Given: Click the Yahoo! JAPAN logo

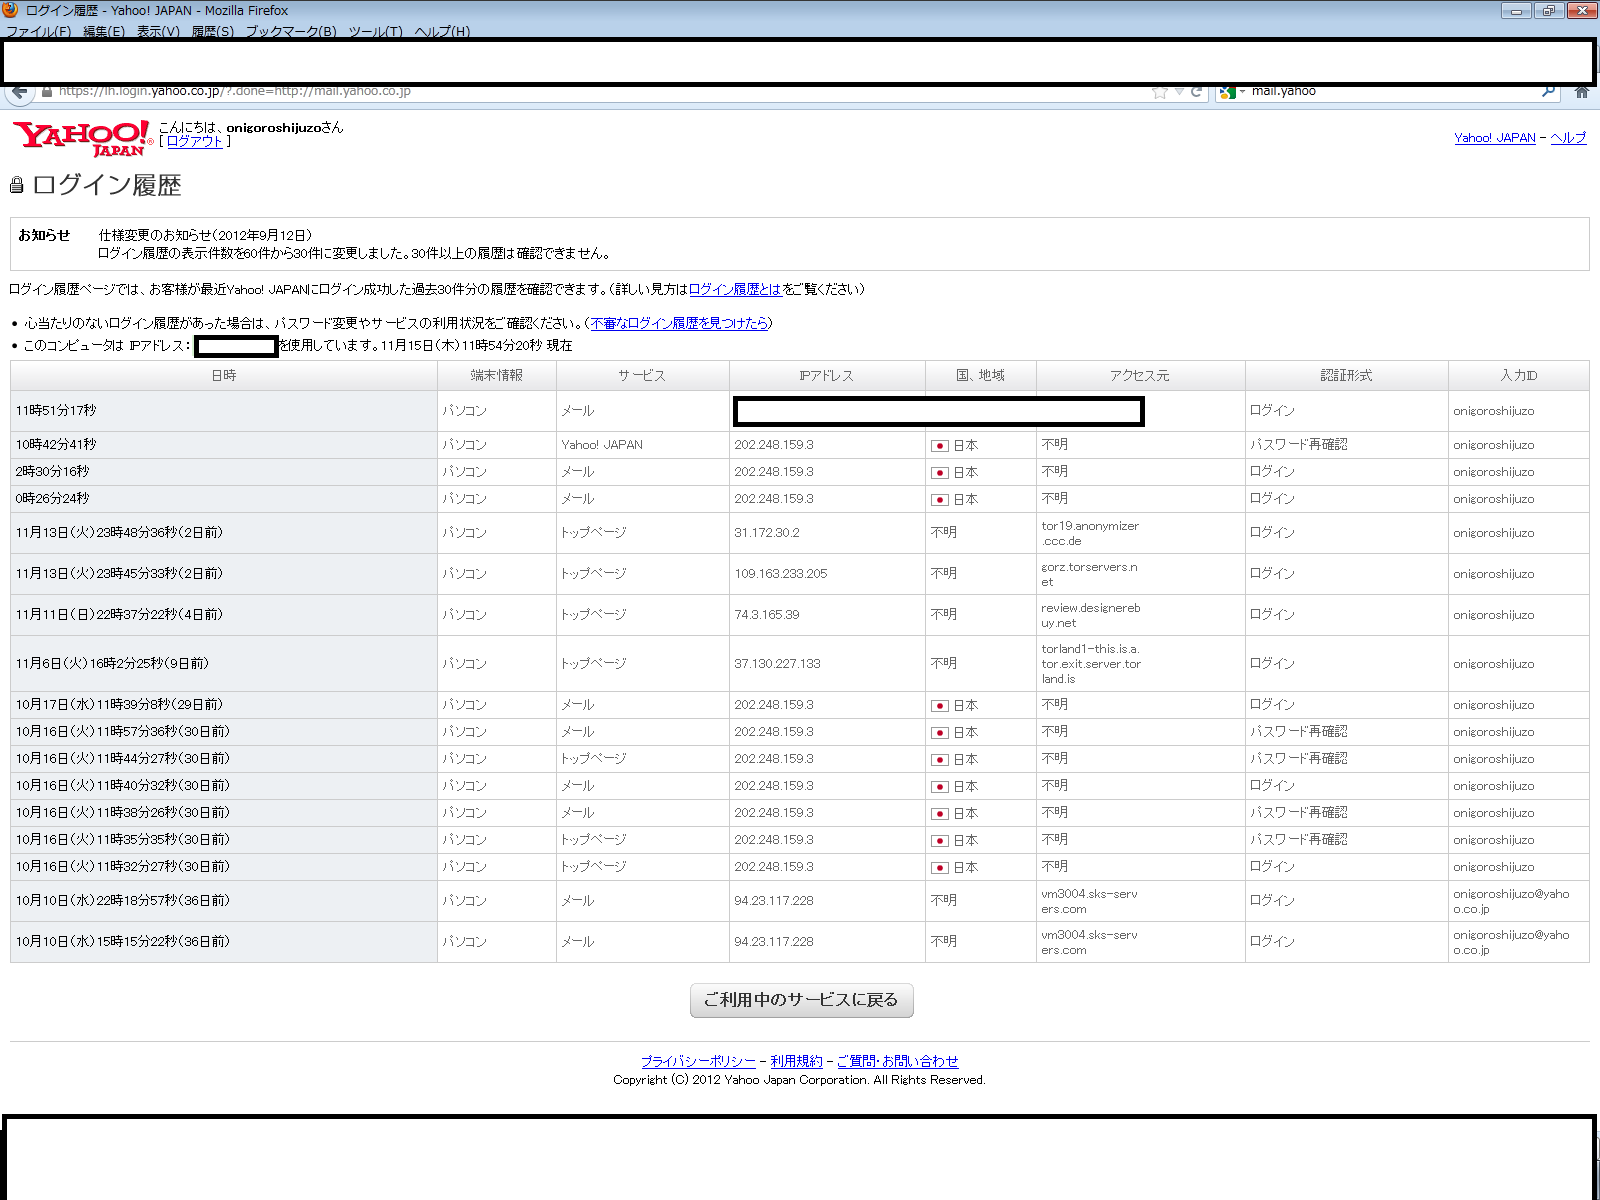Looking at the screenshot, I should pyautogui.click(x=82, y=138).
